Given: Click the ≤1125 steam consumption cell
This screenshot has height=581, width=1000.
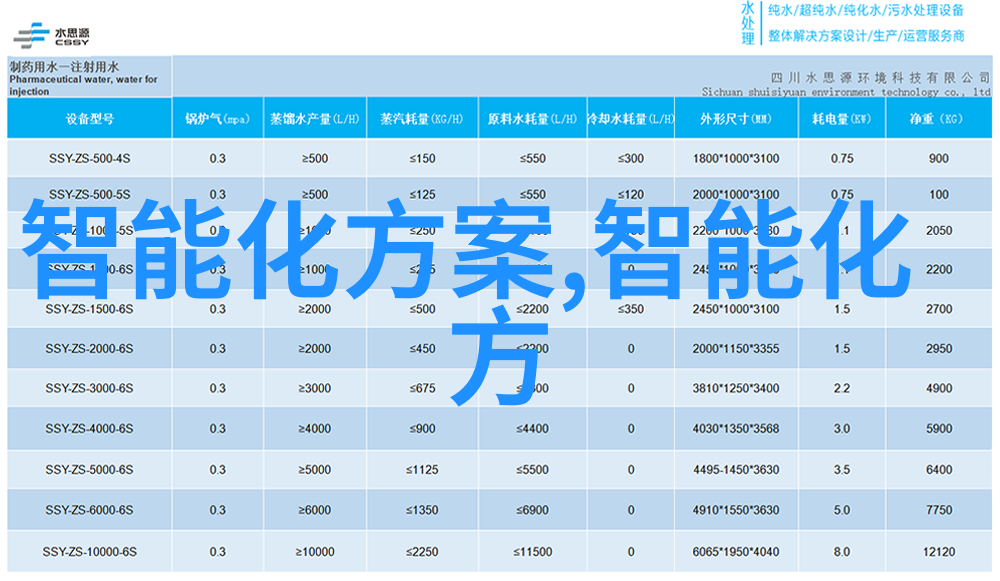Looking at the screenshot, I should point(422,470).
